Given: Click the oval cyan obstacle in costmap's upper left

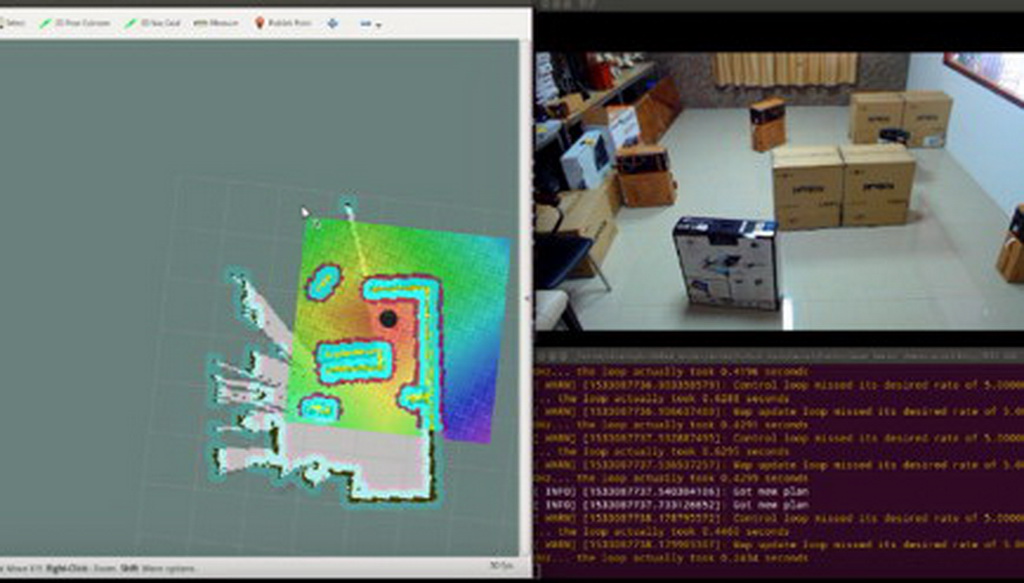Looking at the screenshot, I should point(323,282).
